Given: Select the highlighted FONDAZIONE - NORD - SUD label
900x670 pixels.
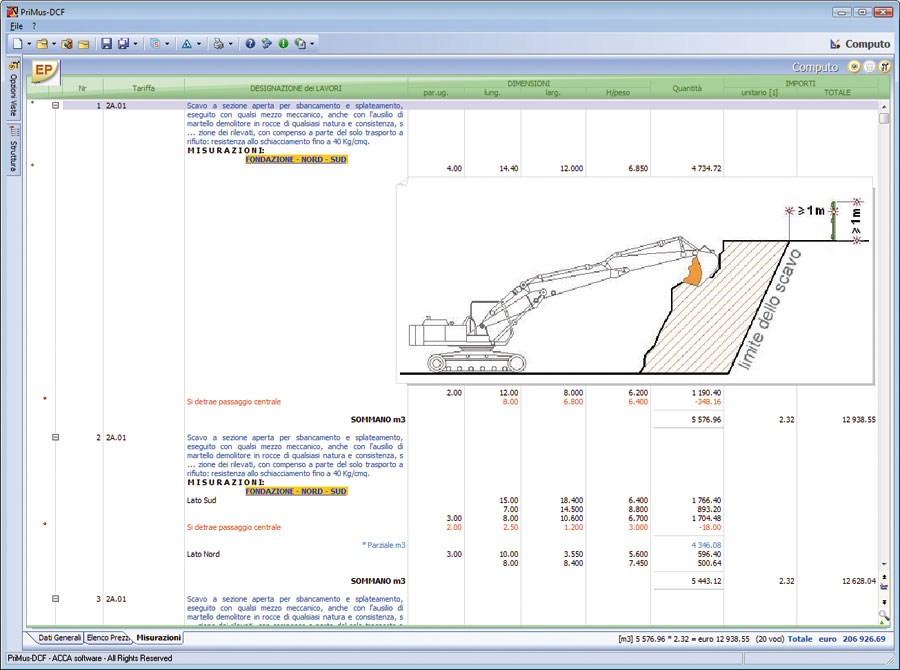Looking at the screenshot, I should point(296,159).
